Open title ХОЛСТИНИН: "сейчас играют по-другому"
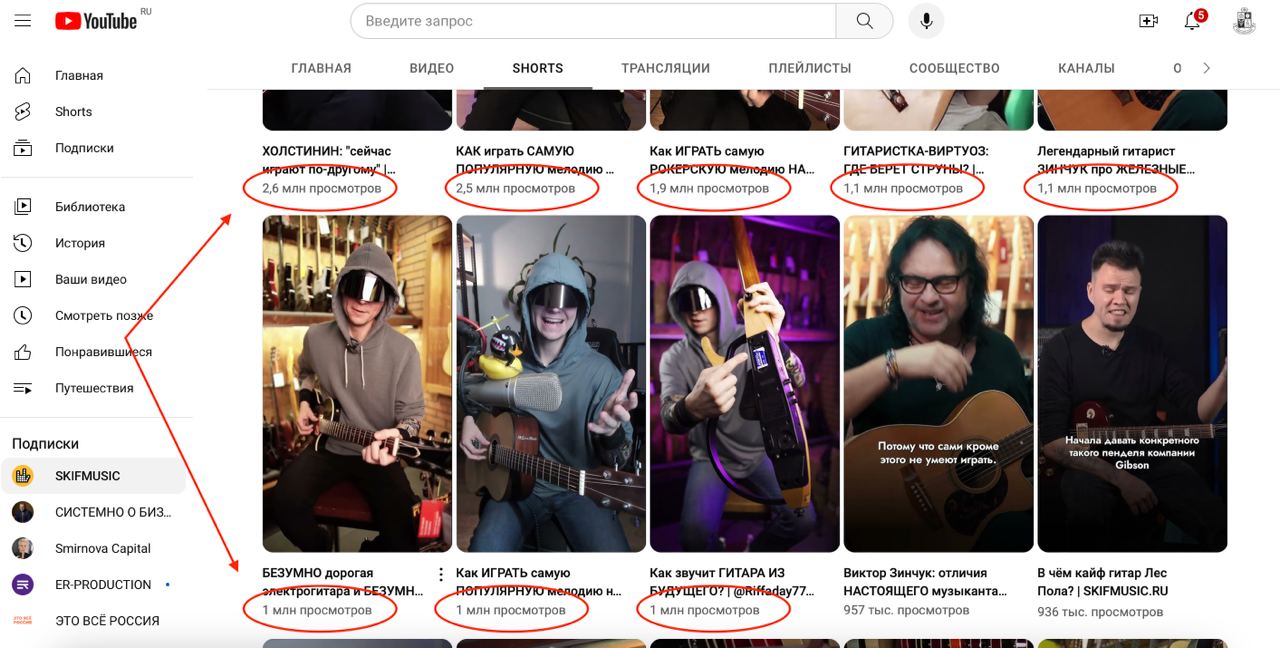1280x648 pixels. pos(329,160)
